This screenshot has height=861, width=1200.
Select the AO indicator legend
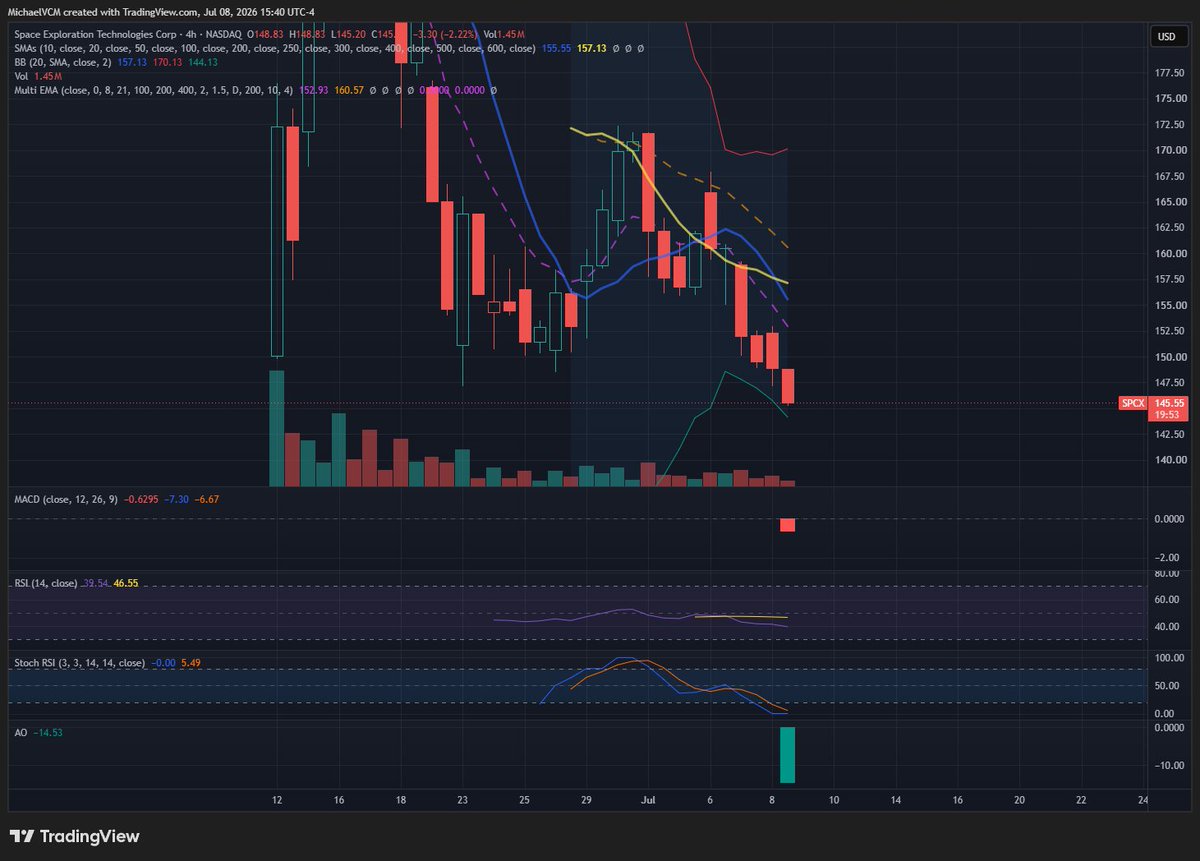(x=21, y=732)
